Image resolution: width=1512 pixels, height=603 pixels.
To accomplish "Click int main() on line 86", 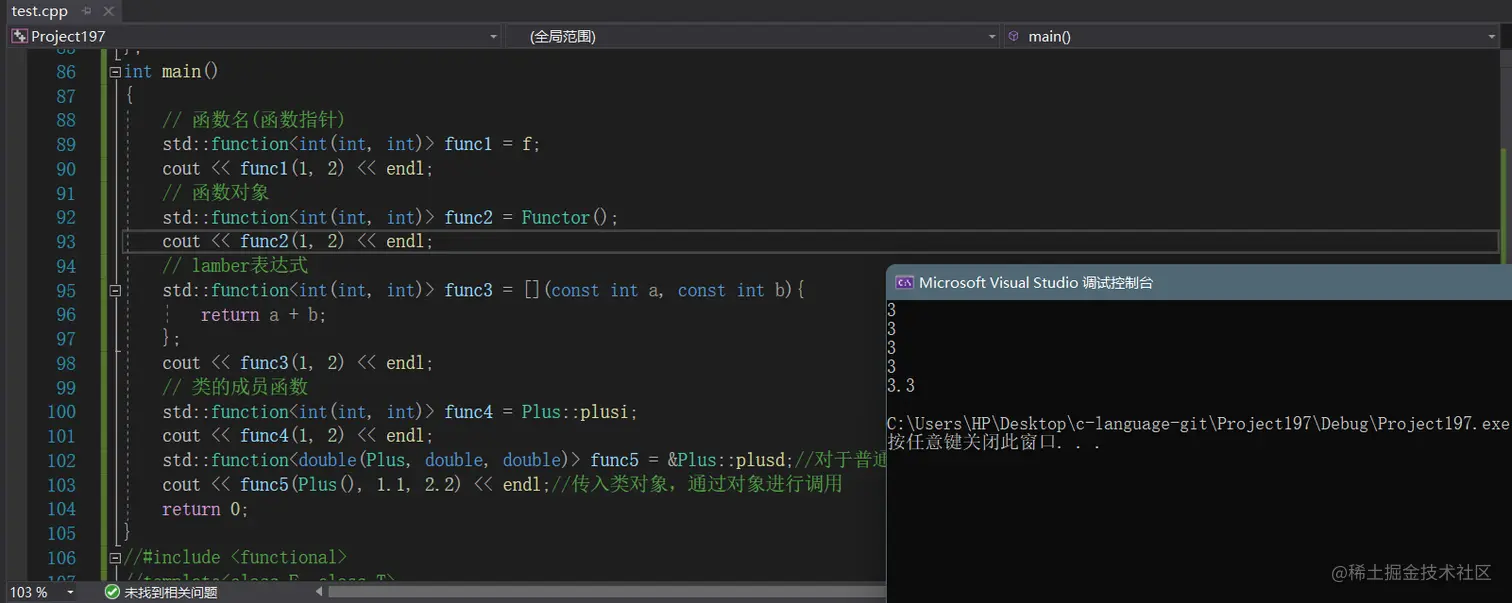I will [x=171, y=72].
